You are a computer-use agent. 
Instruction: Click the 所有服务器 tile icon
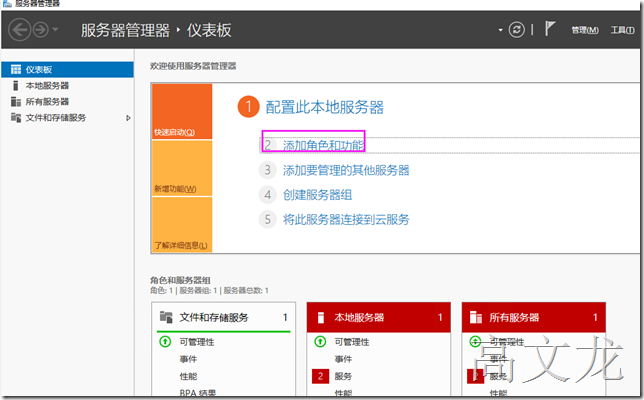click(x=476, y=317)
